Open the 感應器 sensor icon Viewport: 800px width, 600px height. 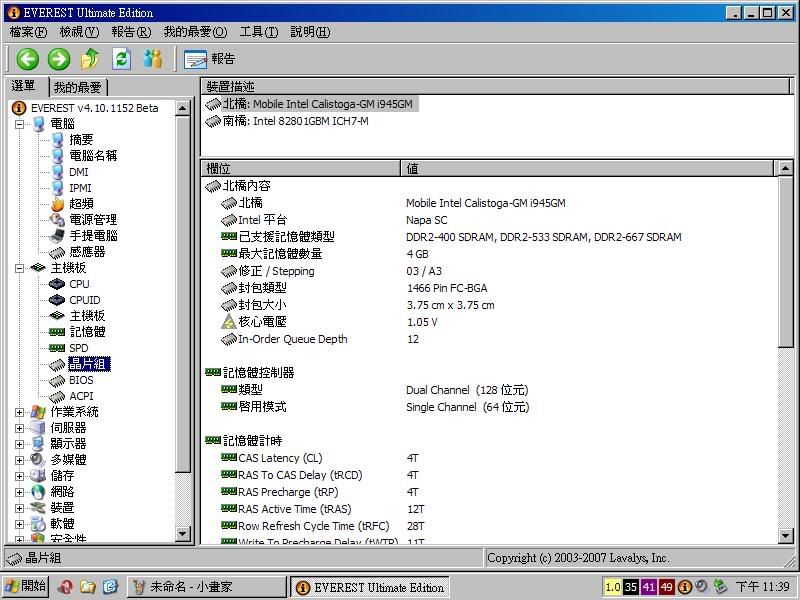pyautogui.click(x=57, y=252)
